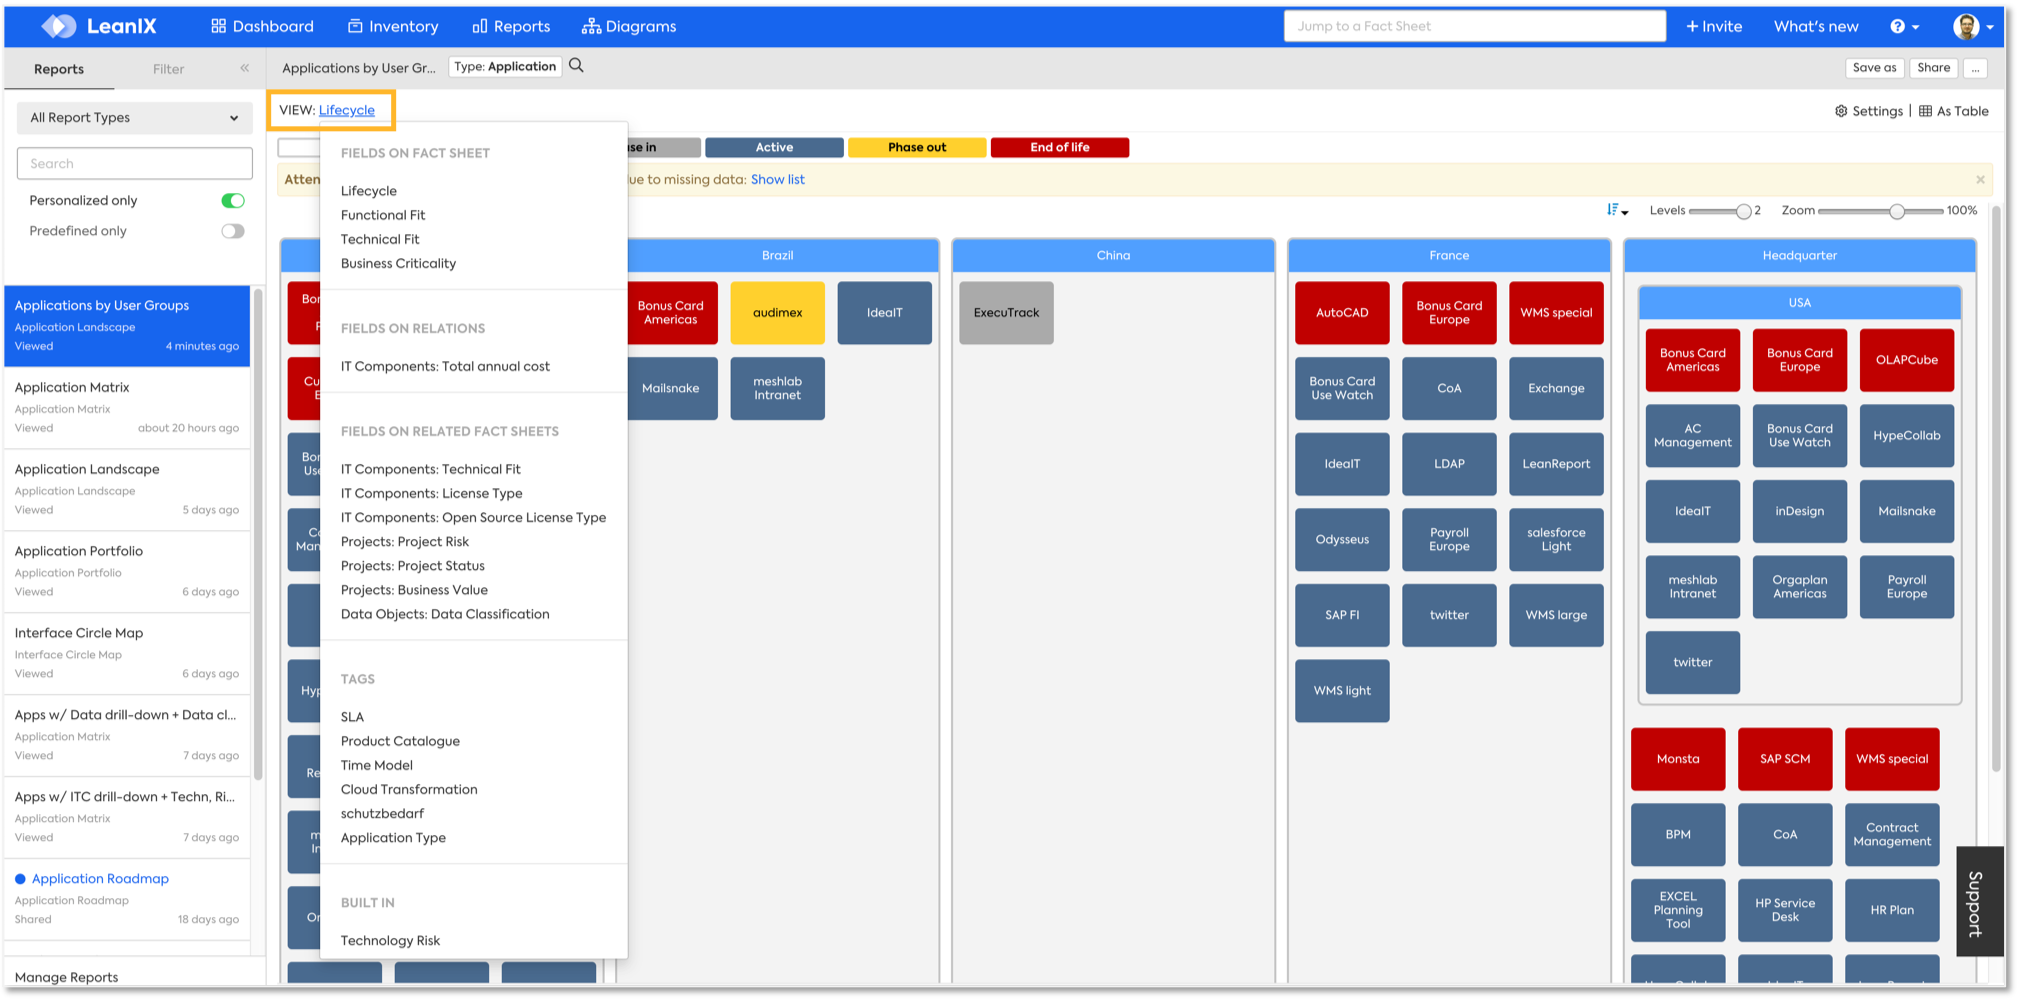Click the Settings gear icon

[1841, 111]
